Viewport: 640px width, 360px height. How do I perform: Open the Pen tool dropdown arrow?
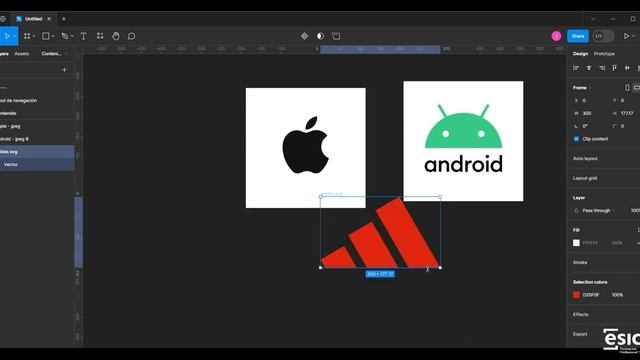[x=72, y=36]
